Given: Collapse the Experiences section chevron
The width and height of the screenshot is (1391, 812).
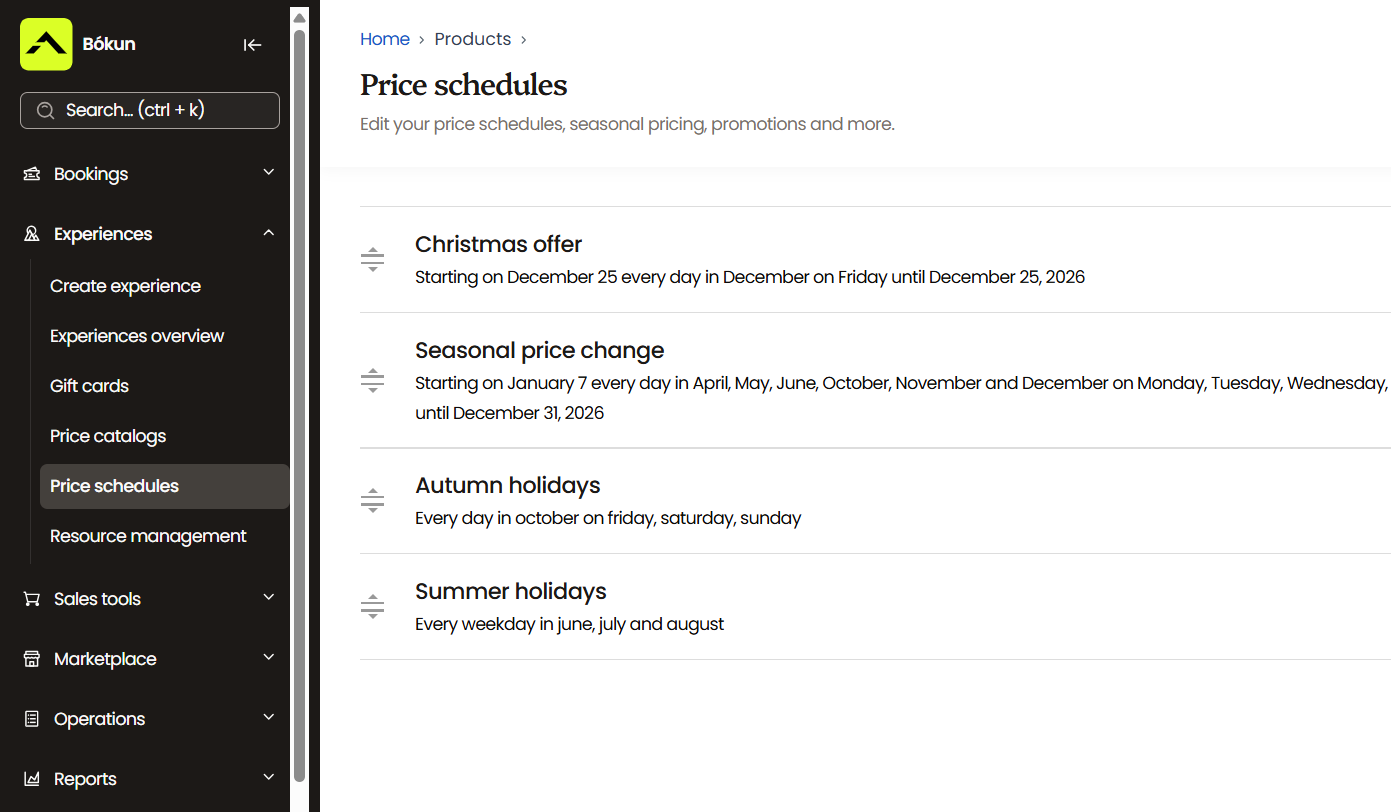Looking at the screenshot, I should pos(268,233).
